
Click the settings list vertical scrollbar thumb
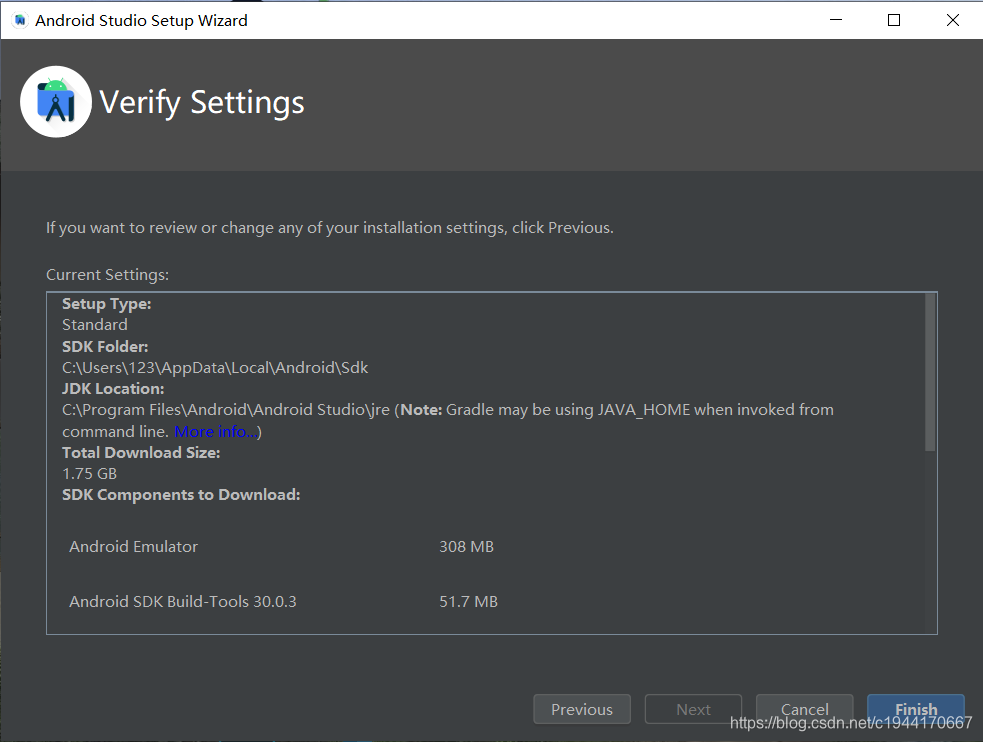click(930, 372)
